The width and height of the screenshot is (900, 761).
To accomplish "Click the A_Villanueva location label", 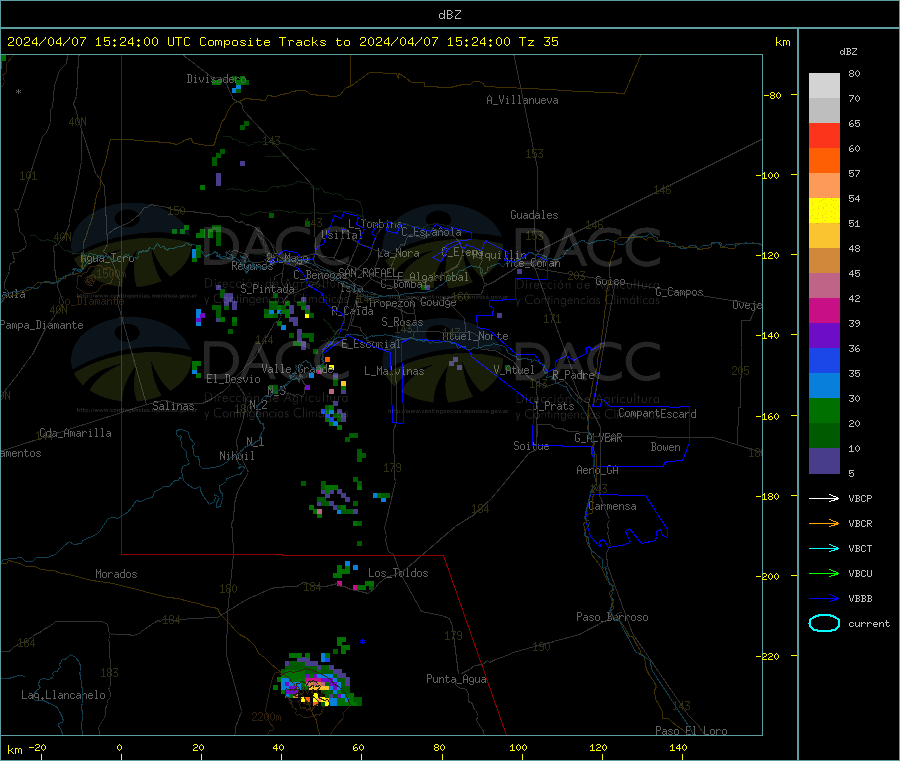I will click(522, 100).
